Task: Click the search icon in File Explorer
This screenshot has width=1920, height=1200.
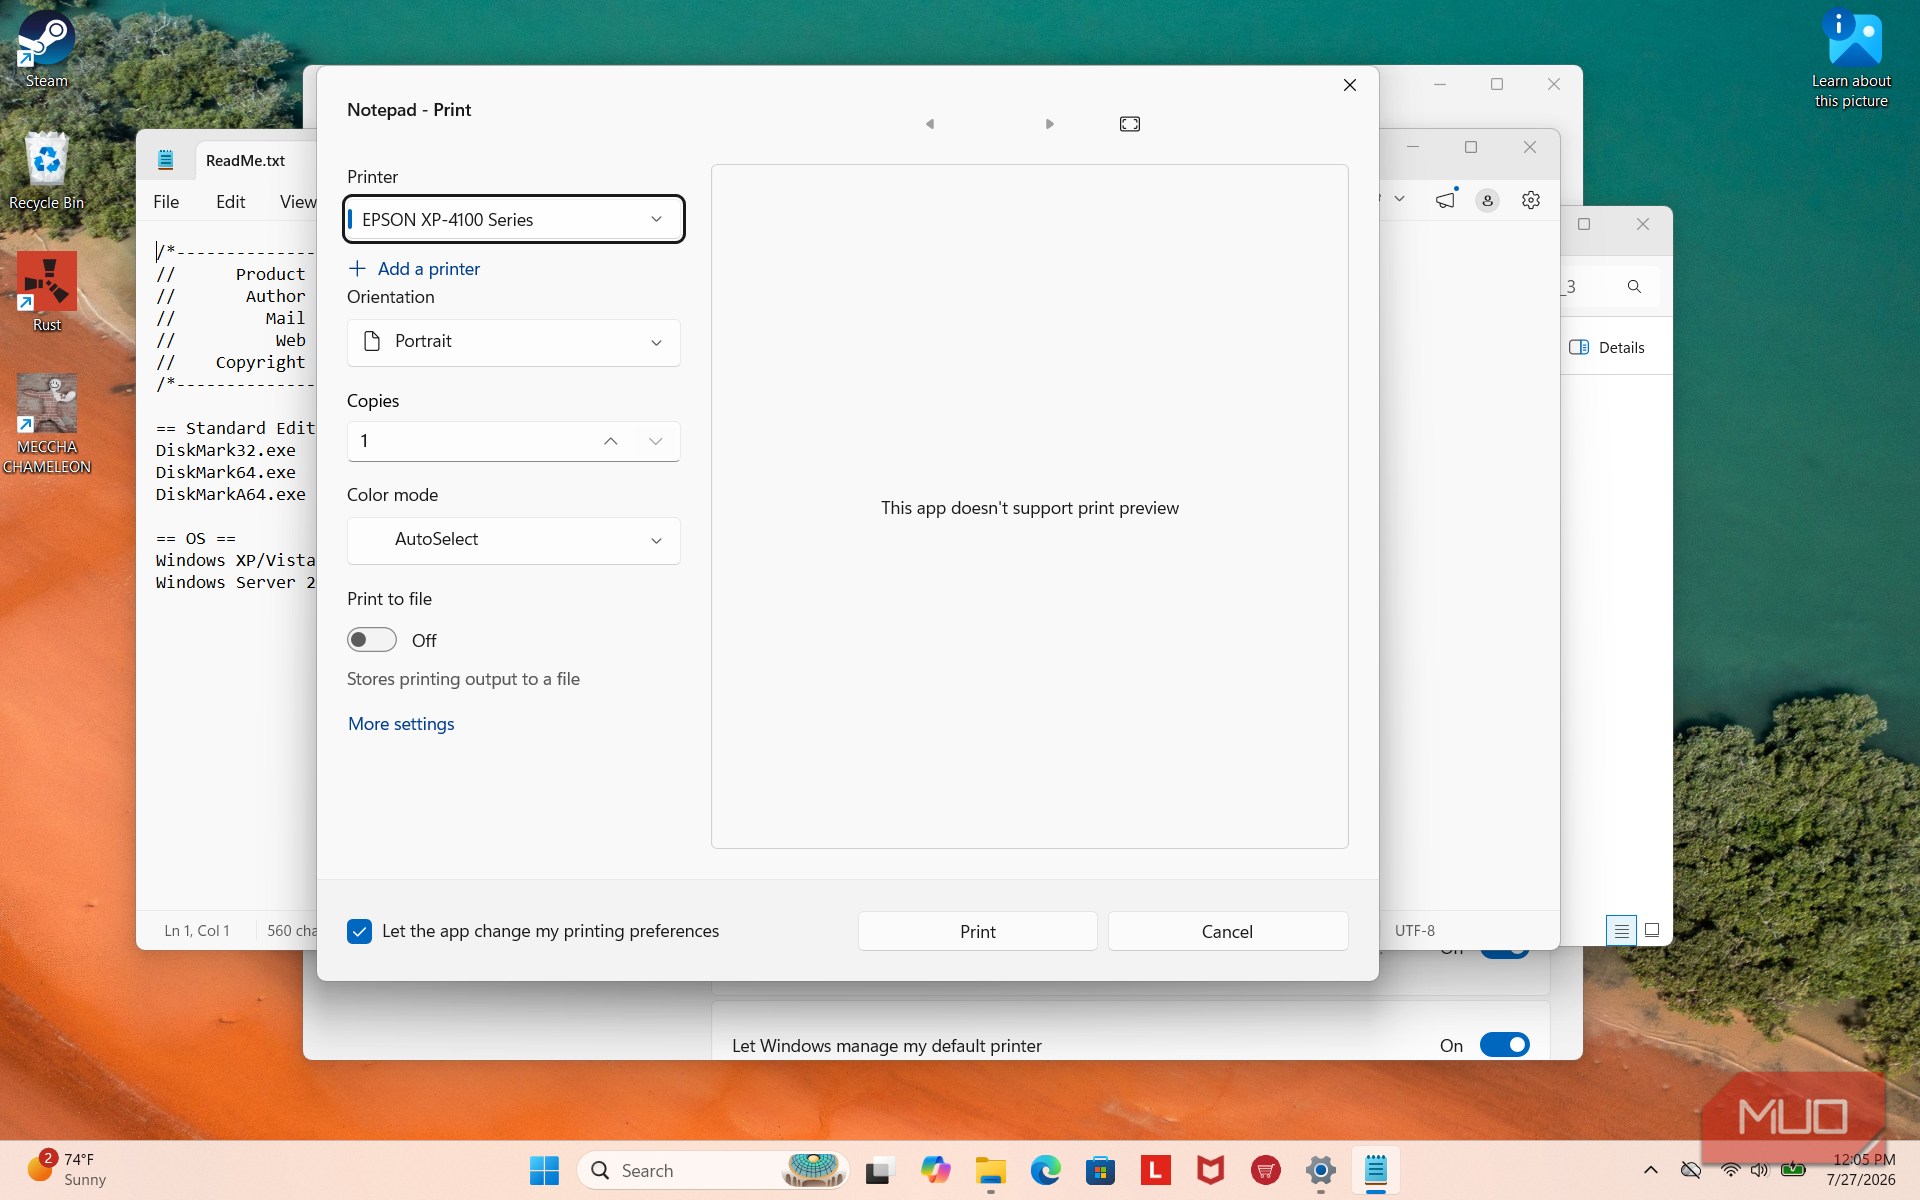Action: point(1634,287)
